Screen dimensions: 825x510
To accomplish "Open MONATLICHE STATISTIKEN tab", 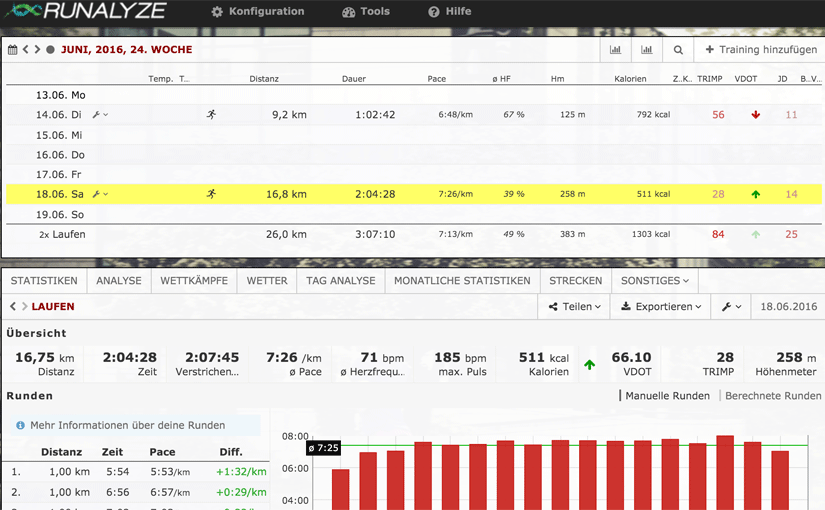I will tap(462, 281).
